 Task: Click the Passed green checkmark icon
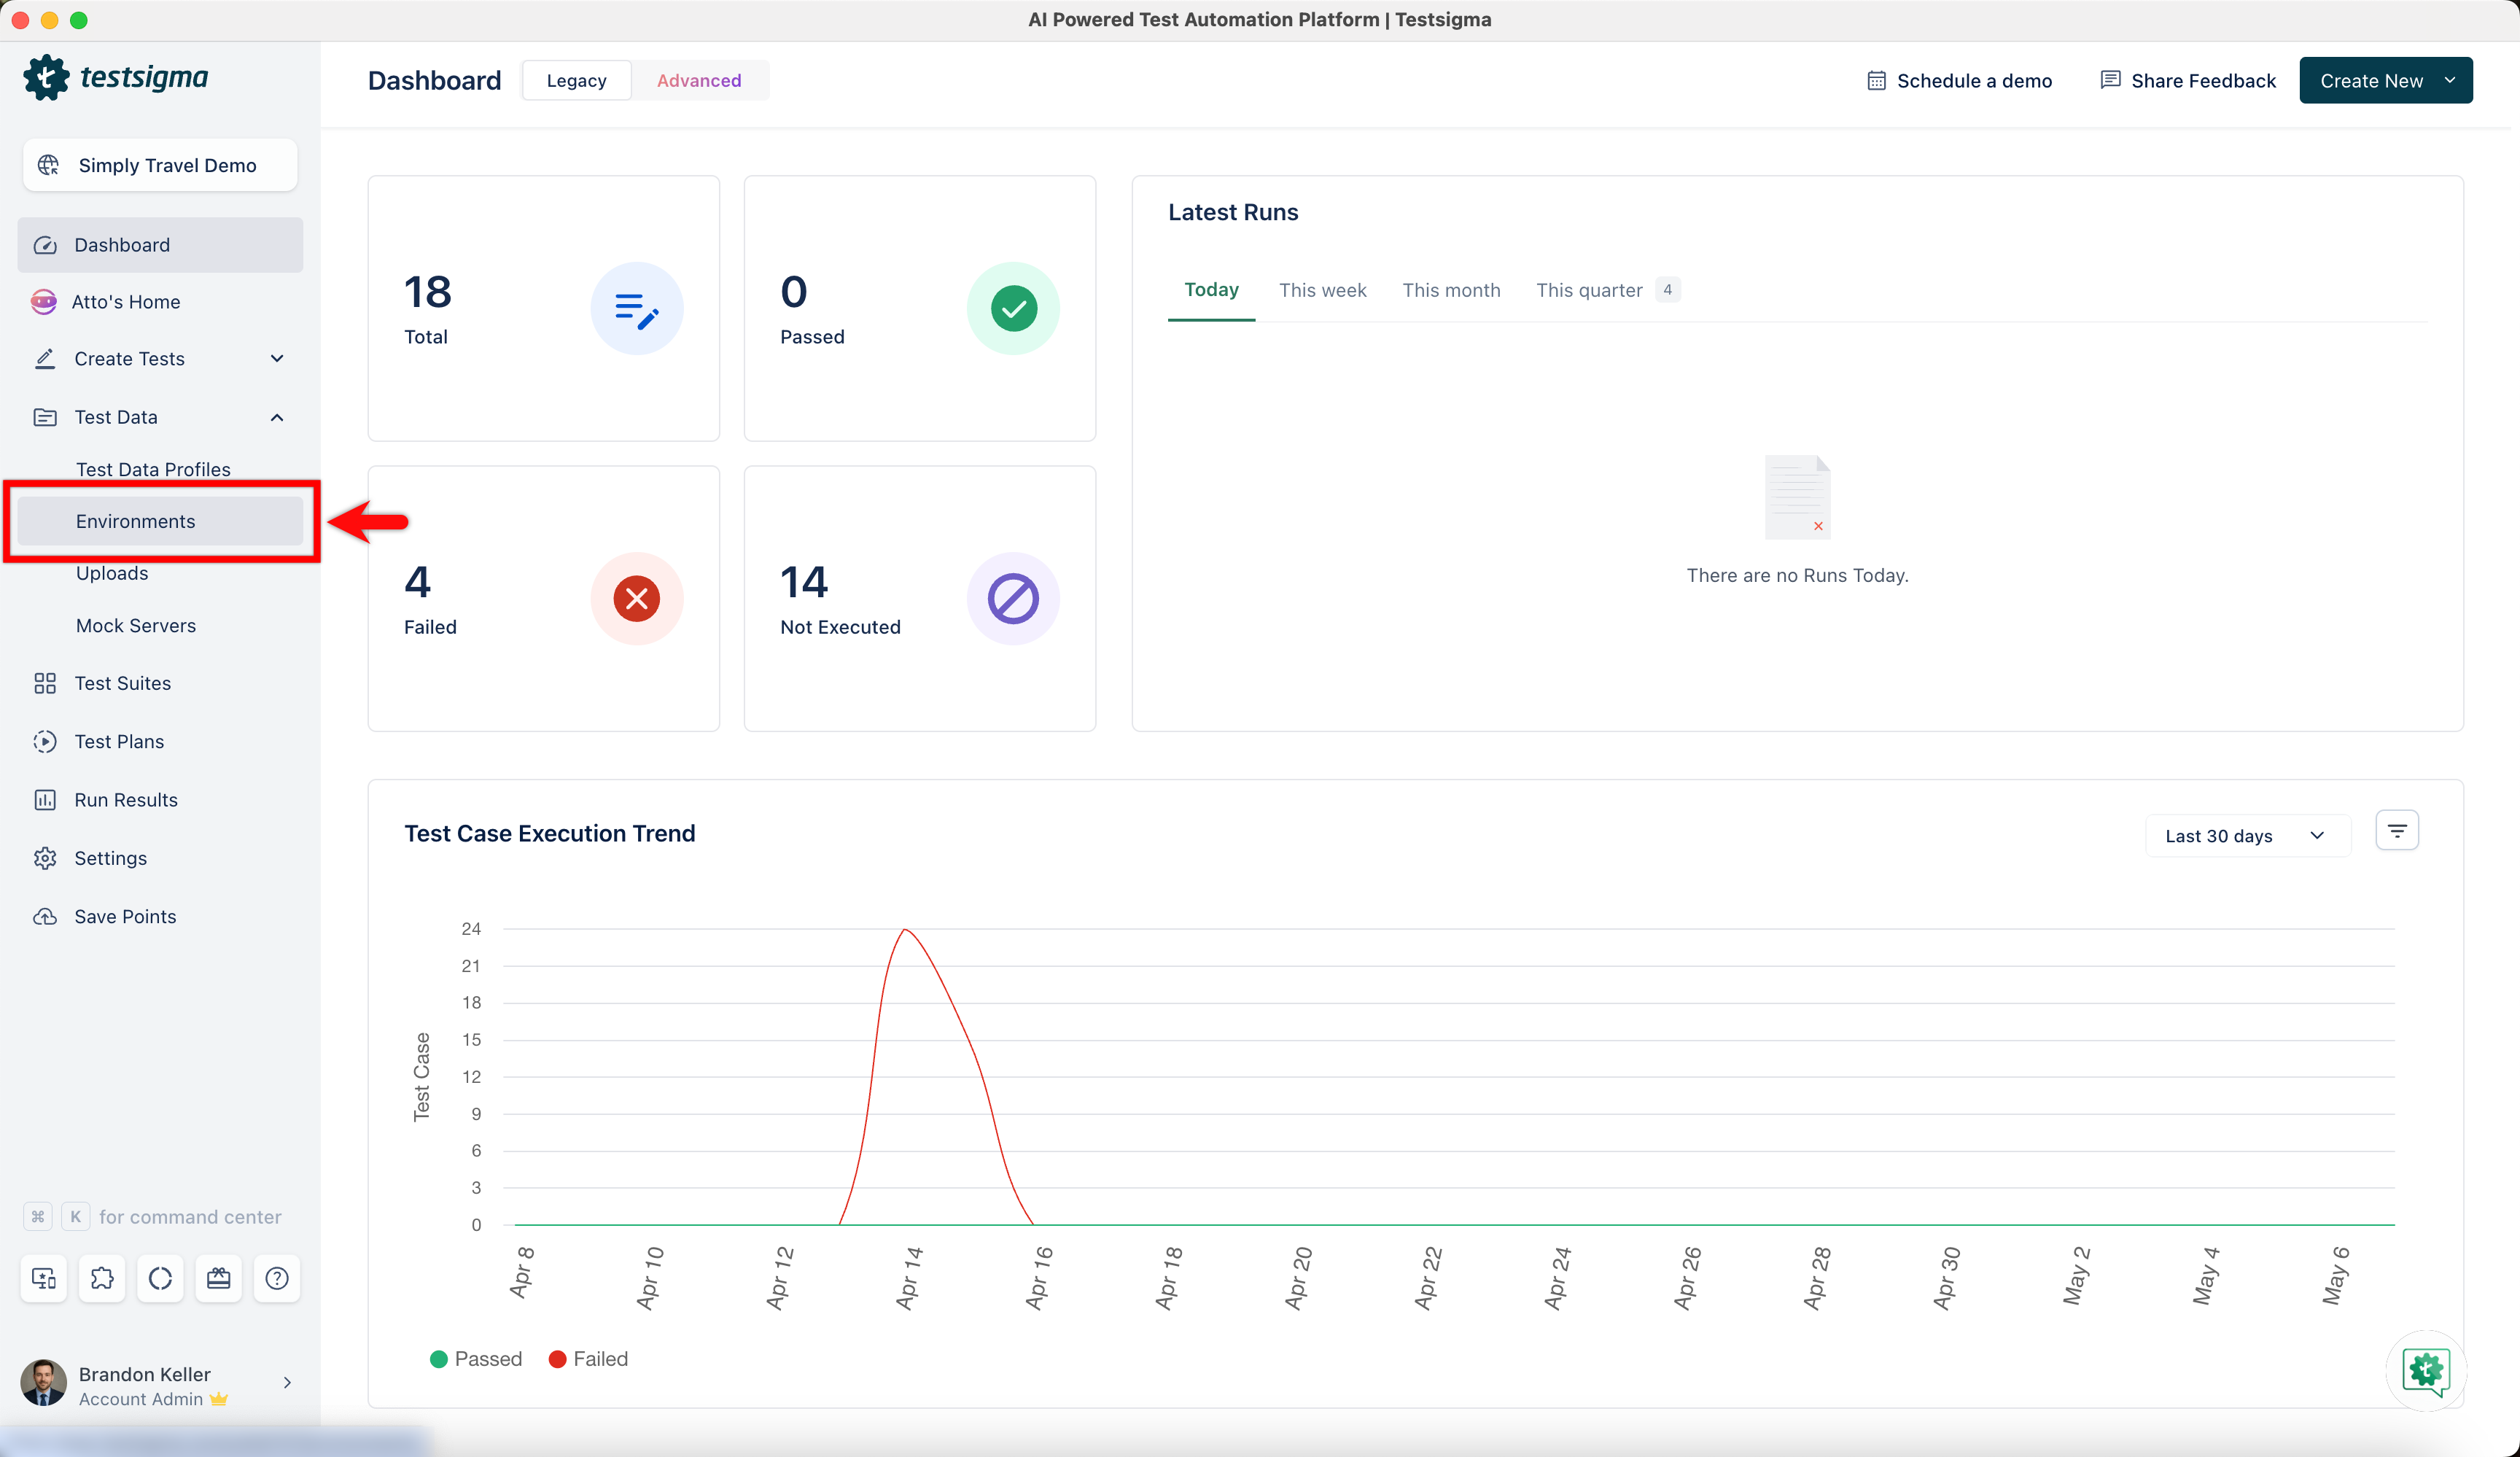coord(1013,308)
